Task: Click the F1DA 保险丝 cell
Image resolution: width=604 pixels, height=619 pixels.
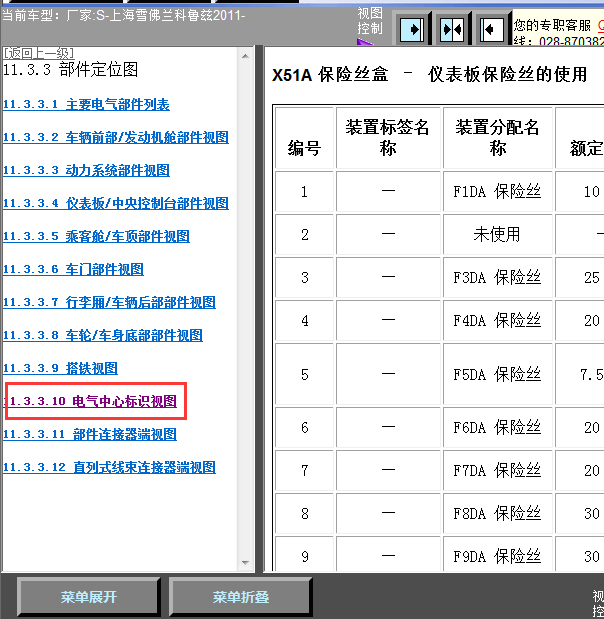Action: [497, 191]
